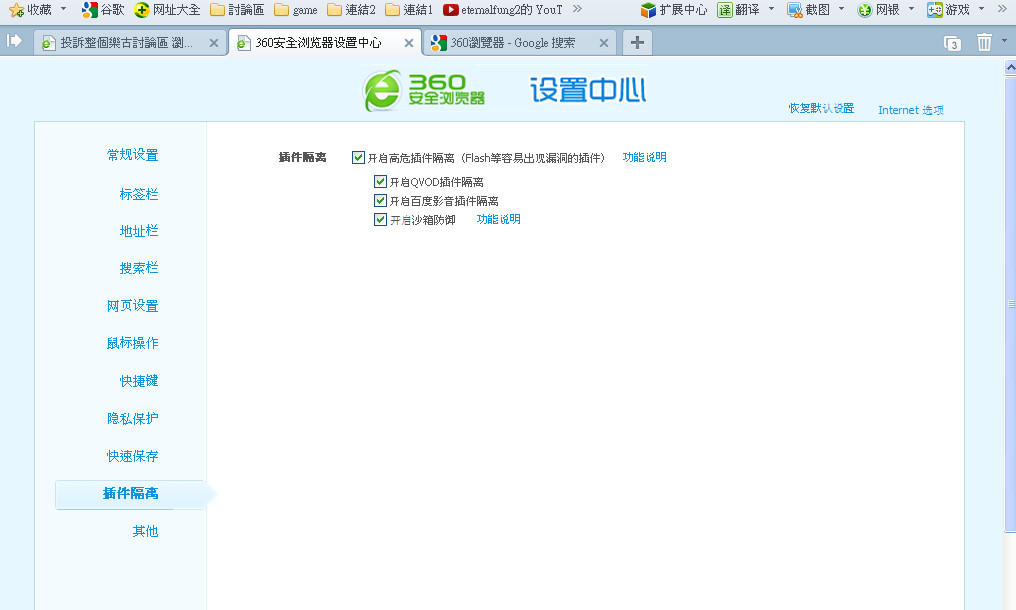The image size is (1016, 610).
Task: Click the 扩展中心 extension center icon
Action: pyautogui.click(x=649, y=10)
